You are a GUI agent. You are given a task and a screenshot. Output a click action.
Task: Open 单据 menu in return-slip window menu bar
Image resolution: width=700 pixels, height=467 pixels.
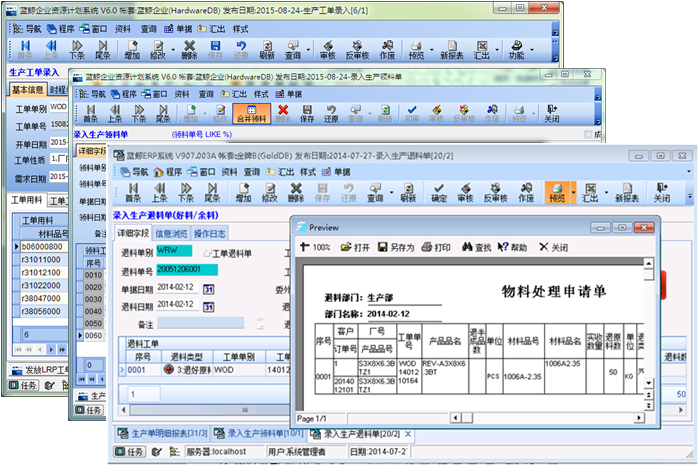[x=337, y=172]
